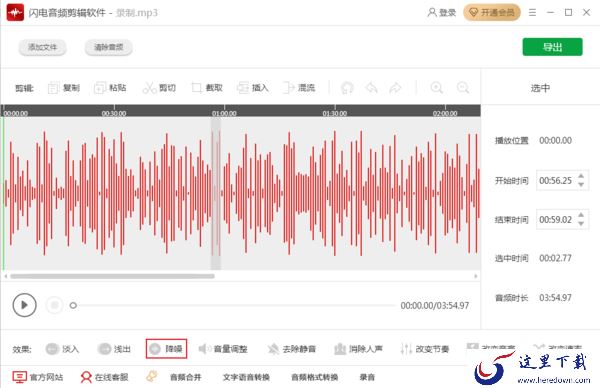Open the 音量调整 volume adjustment effect
The height and width of the screenshot is (388, 600).
223,349
